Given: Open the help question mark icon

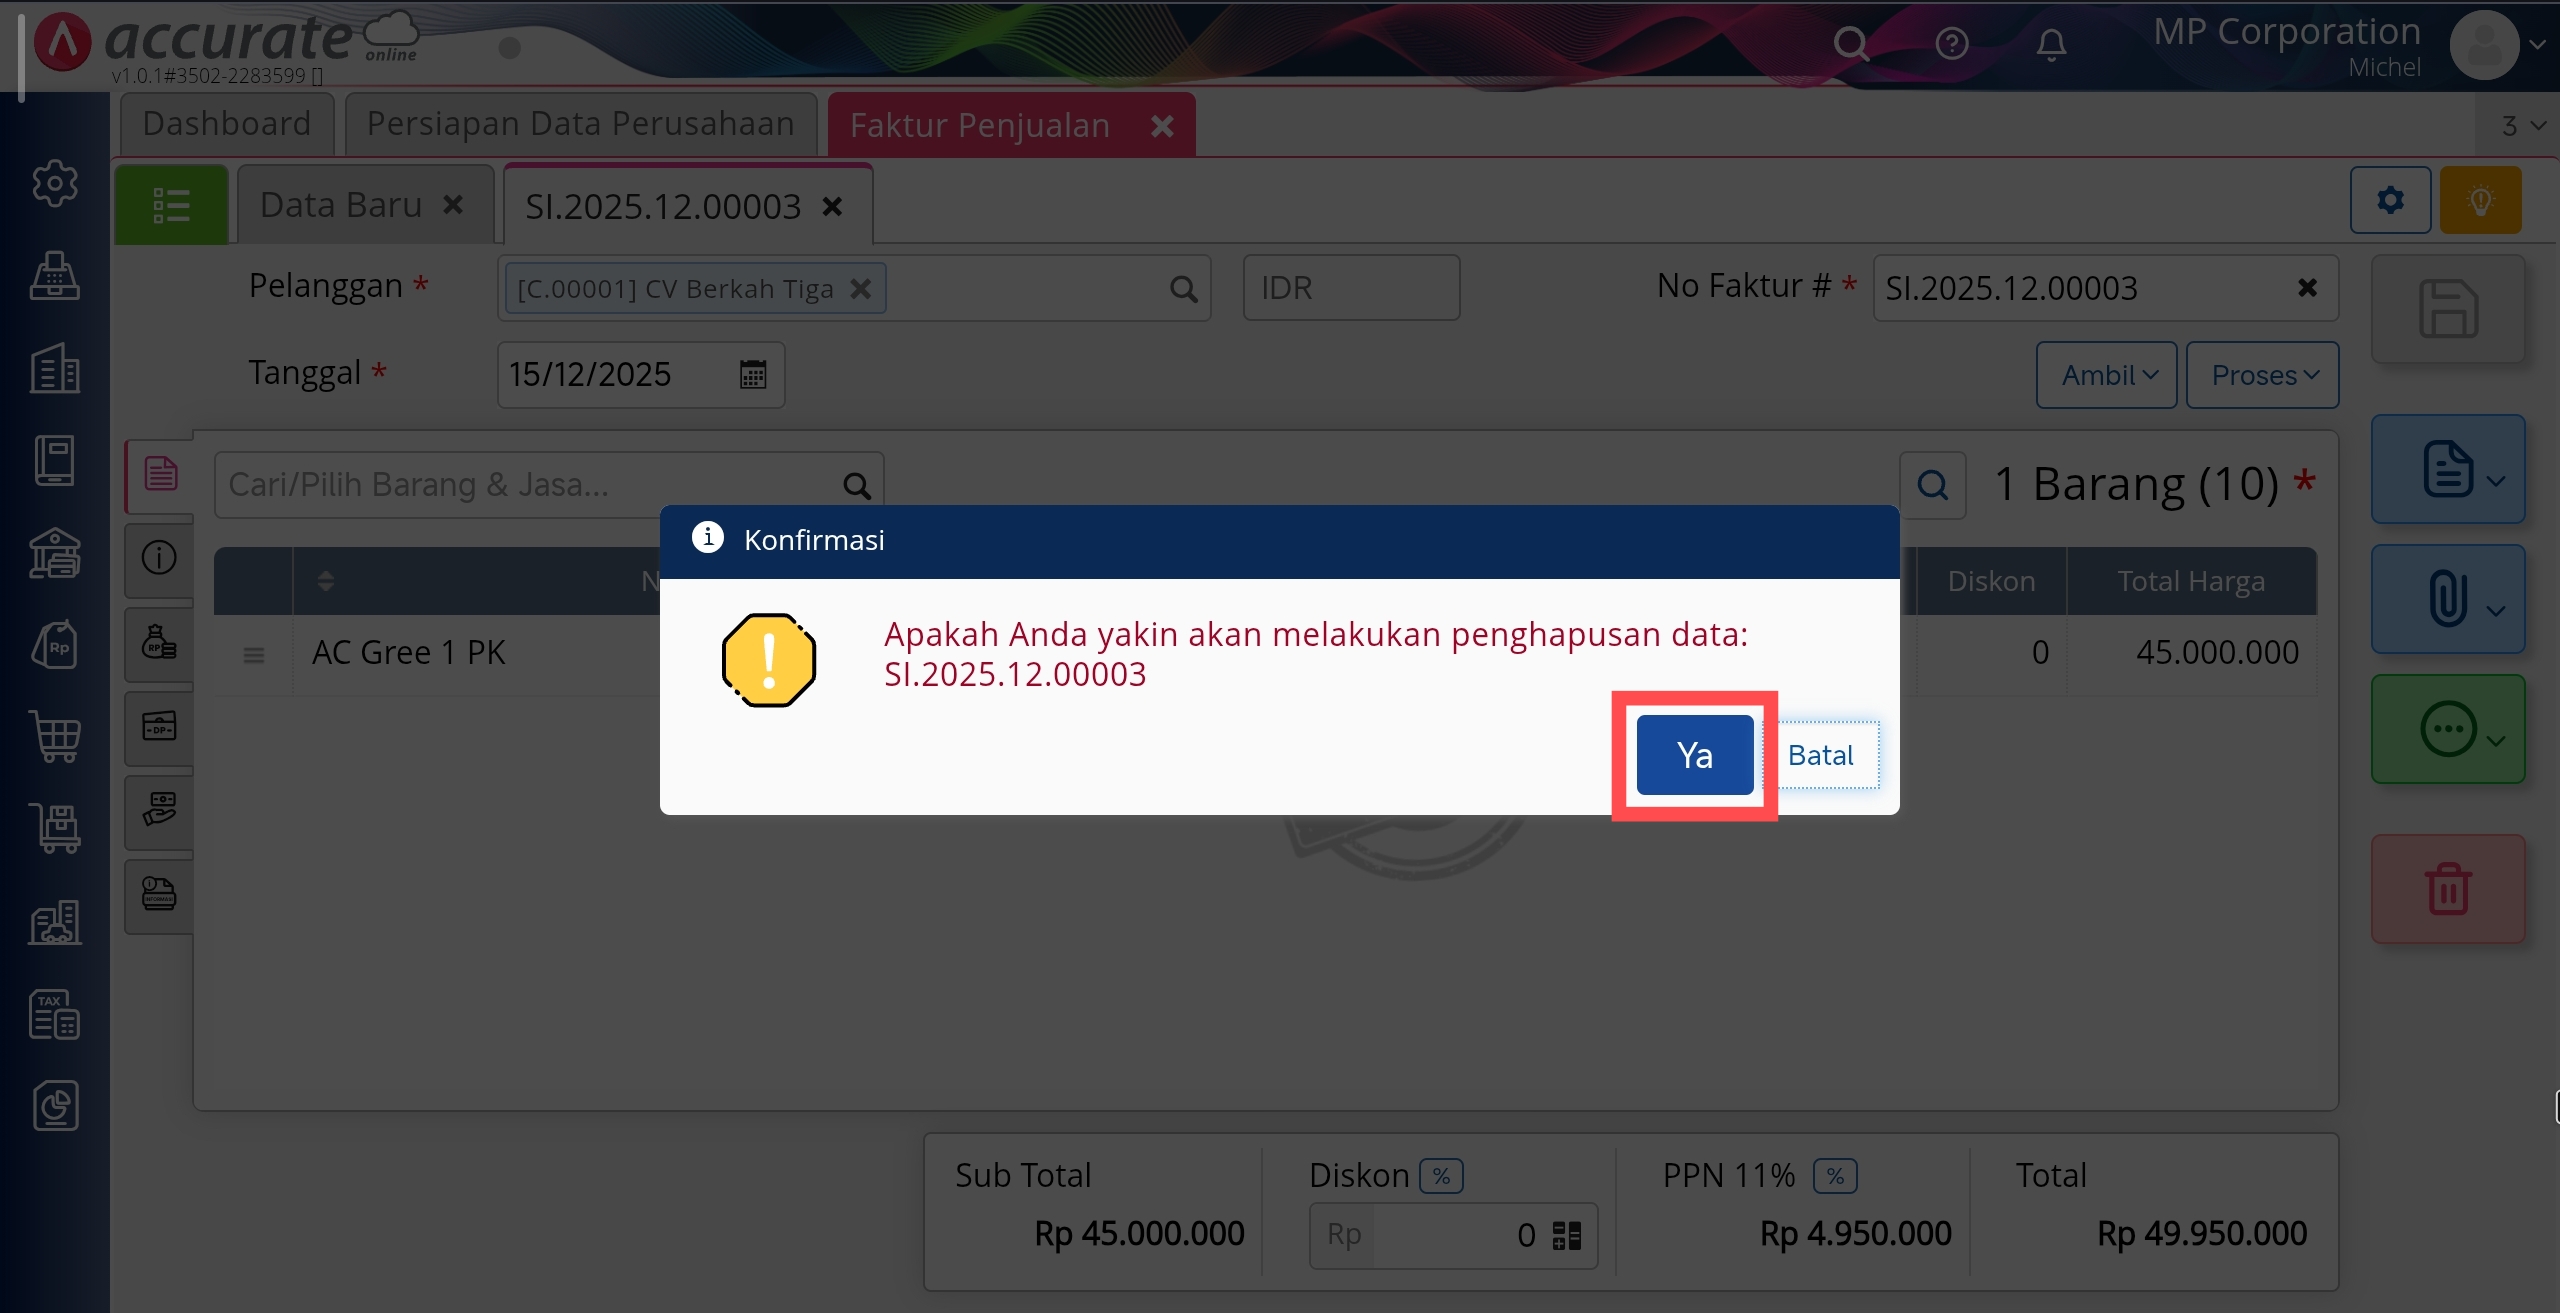Looking at the screenshot, I should tap(1951, 44).
